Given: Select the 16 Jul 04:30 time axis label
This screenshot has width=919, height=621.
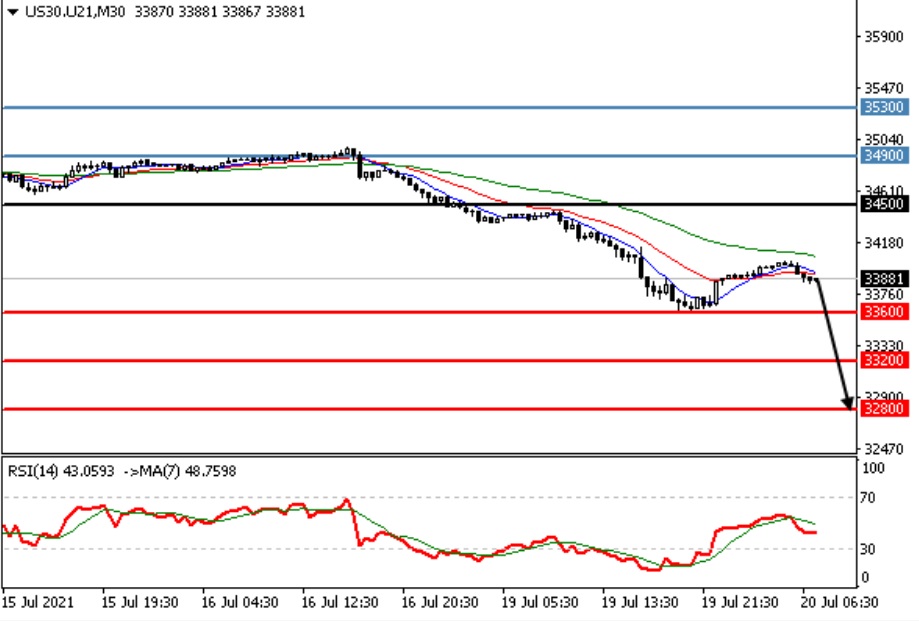Looking at the screenshot, I should 240,603.
